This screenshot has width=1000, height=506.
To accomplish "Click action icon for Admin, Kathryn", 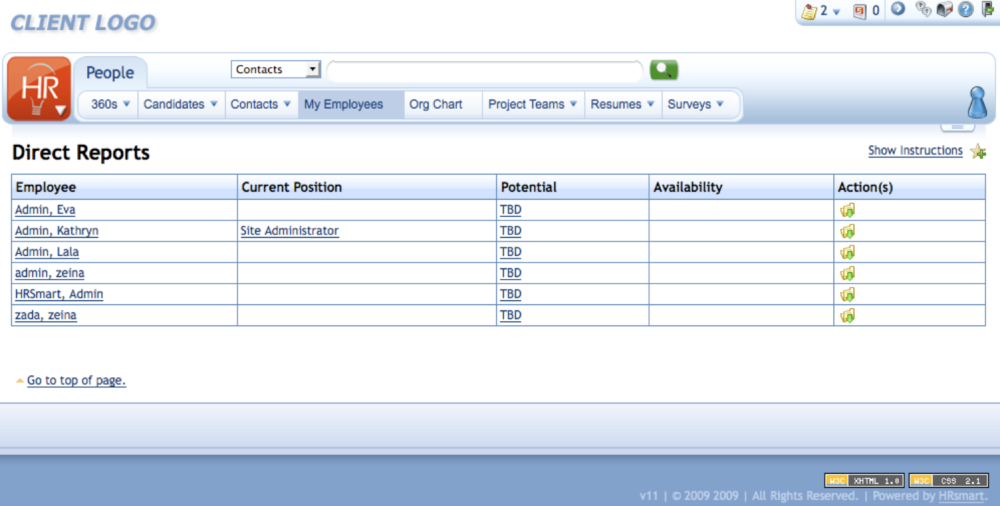I will coord(848,231).
